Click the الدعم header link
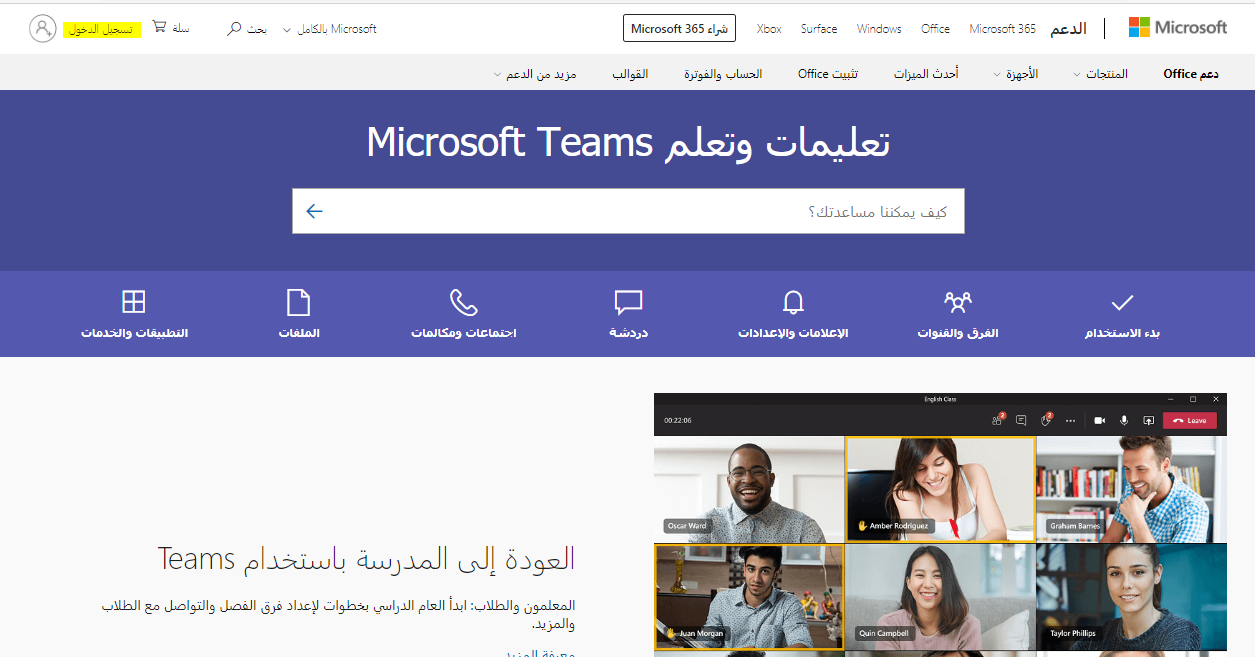Viewport: 1255px width, 657px height. point(1068,29)
